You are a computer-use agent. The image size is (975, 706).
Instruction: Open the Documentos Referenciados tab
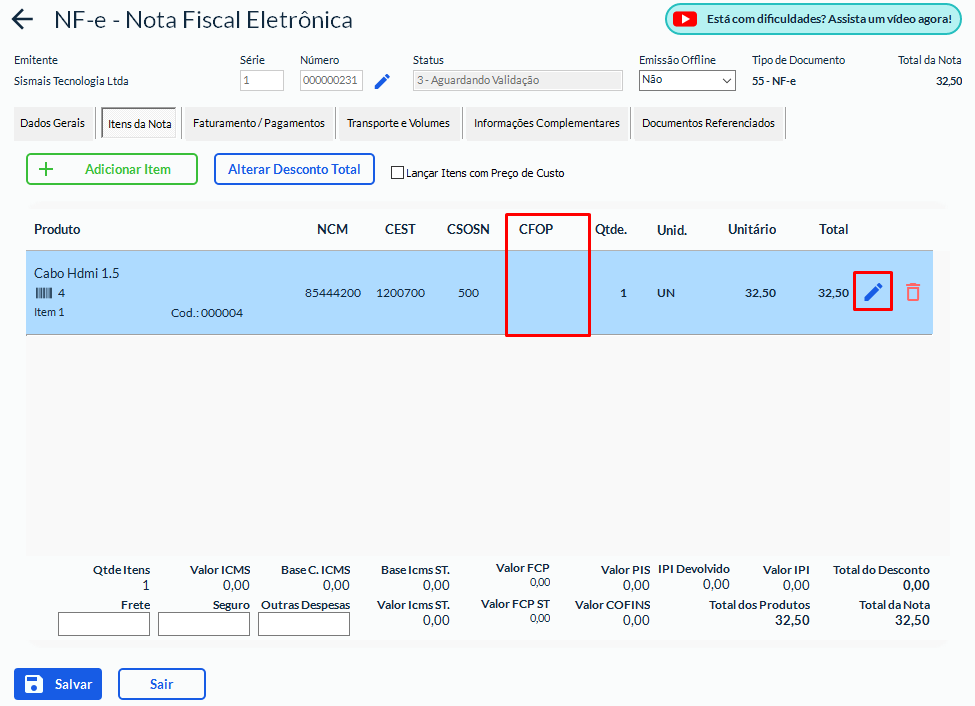click(708, 123)
